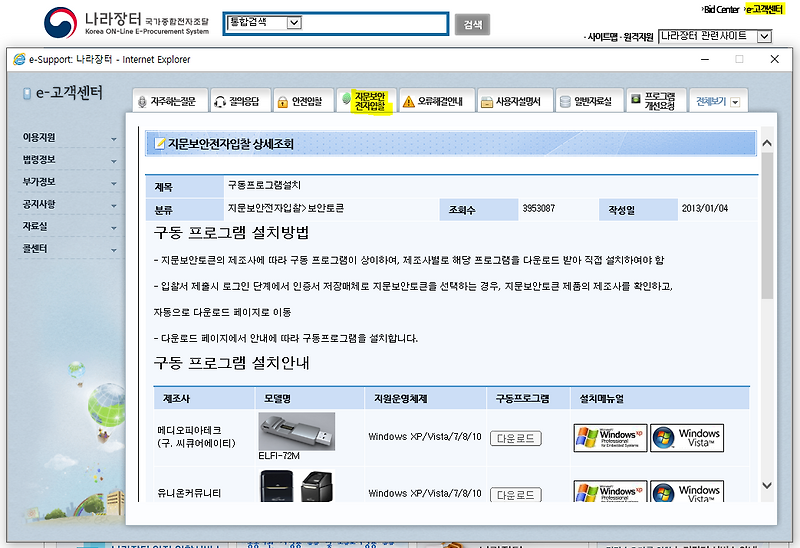Select the 지문보안 전자입찰 tab
The height and width of the screenshot is (548, 800).
(366, 101)
